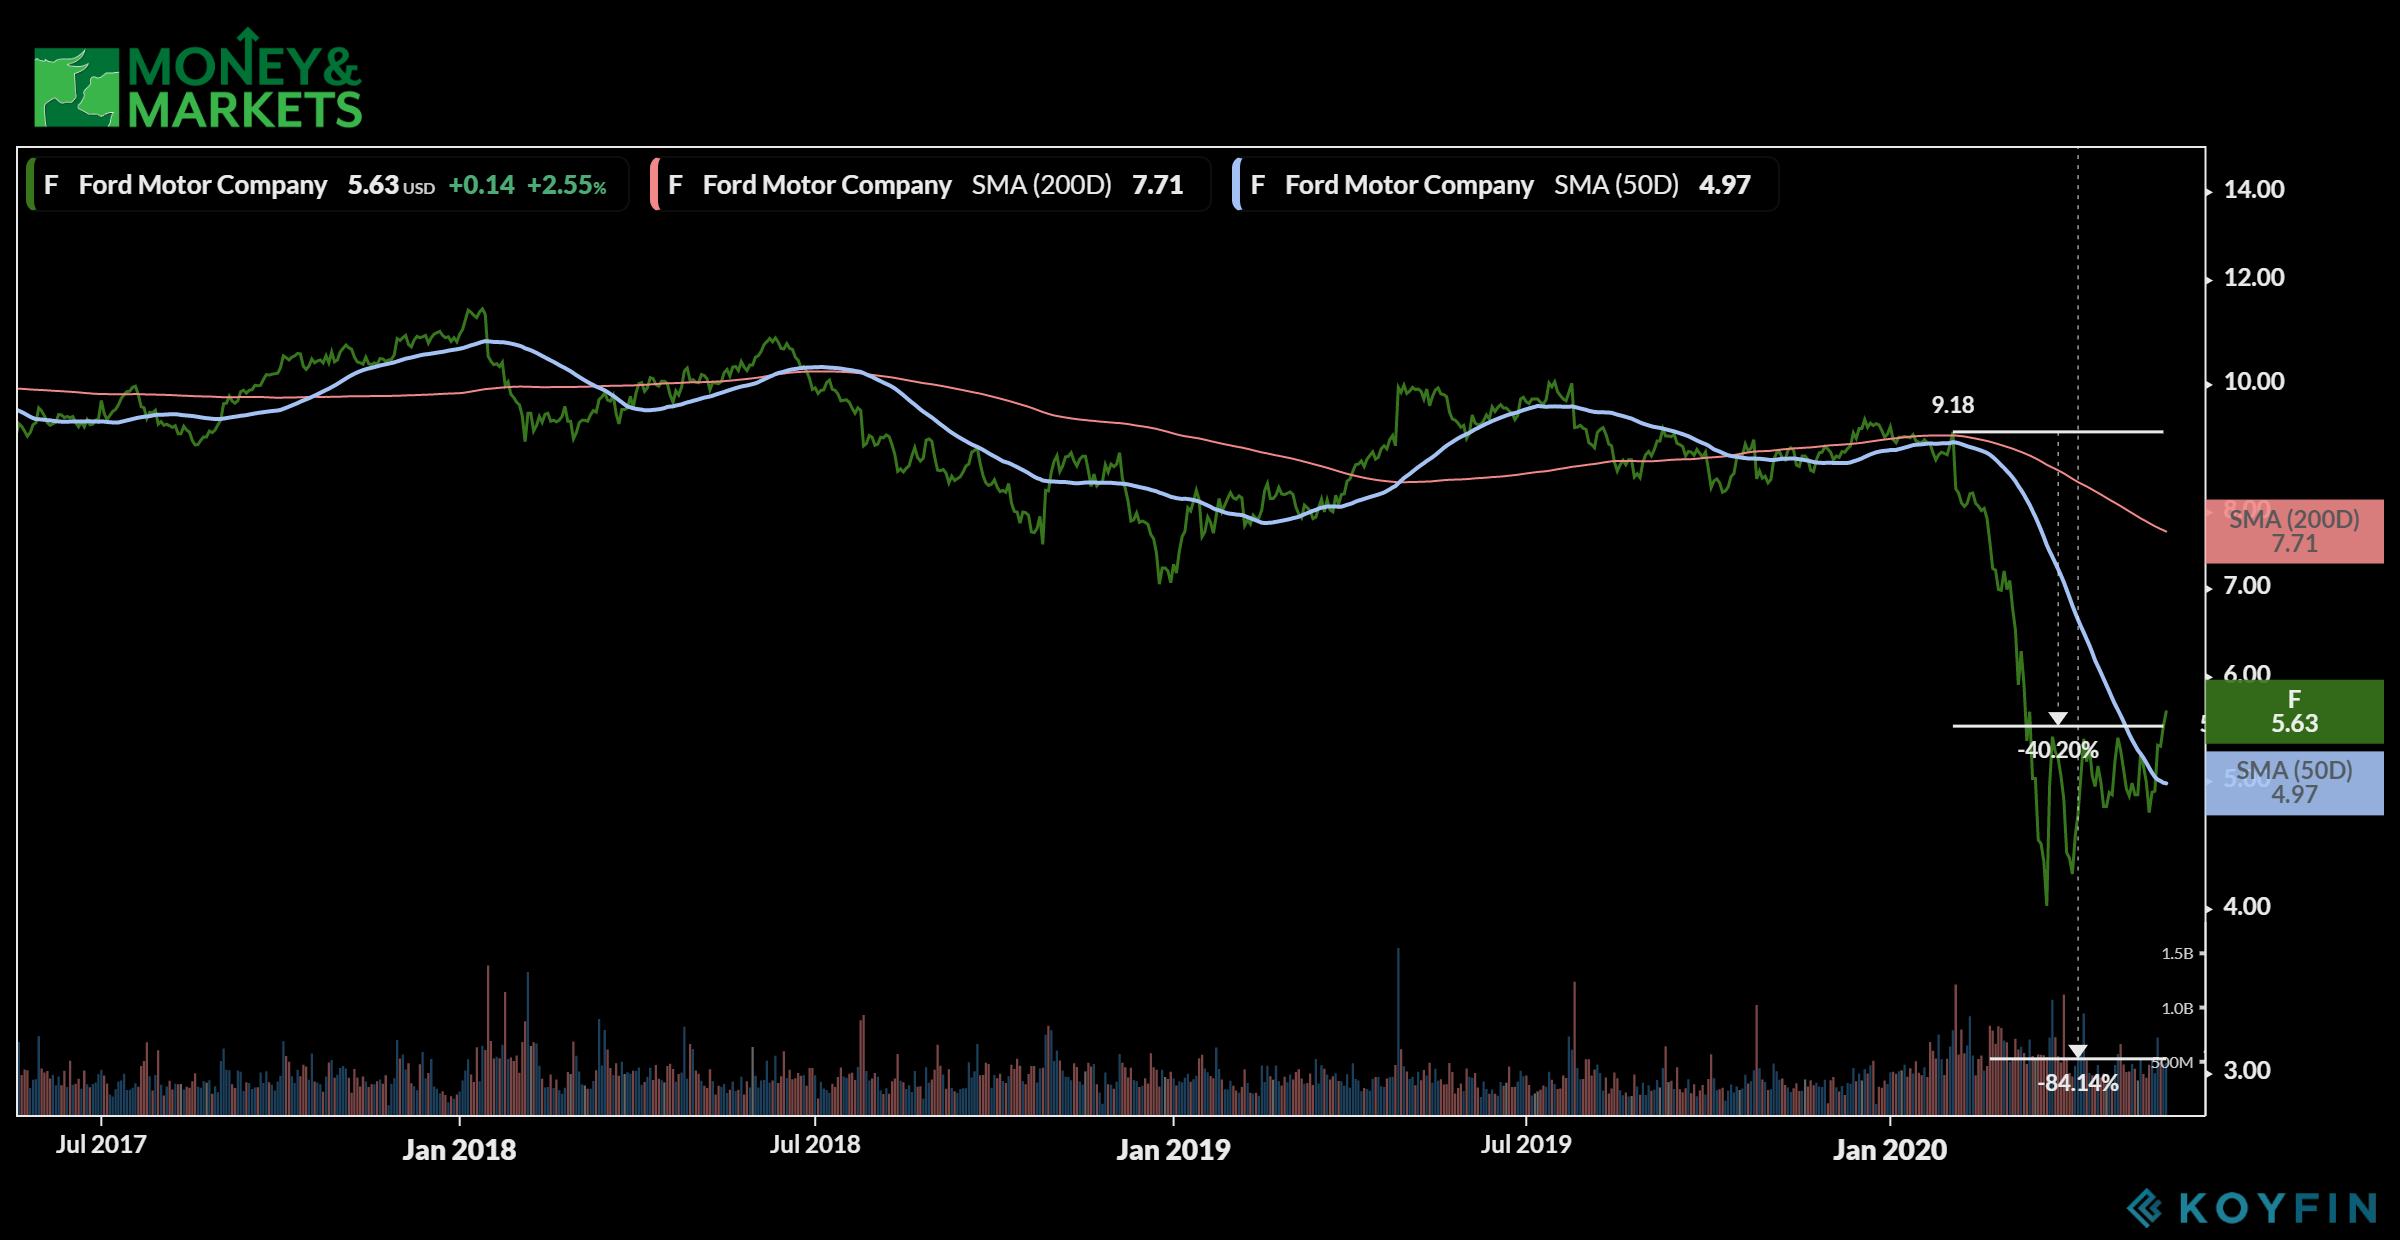Click the Money & Markets logo
This screenshot has height=1240, width=2400.
(x=198, y=78)
